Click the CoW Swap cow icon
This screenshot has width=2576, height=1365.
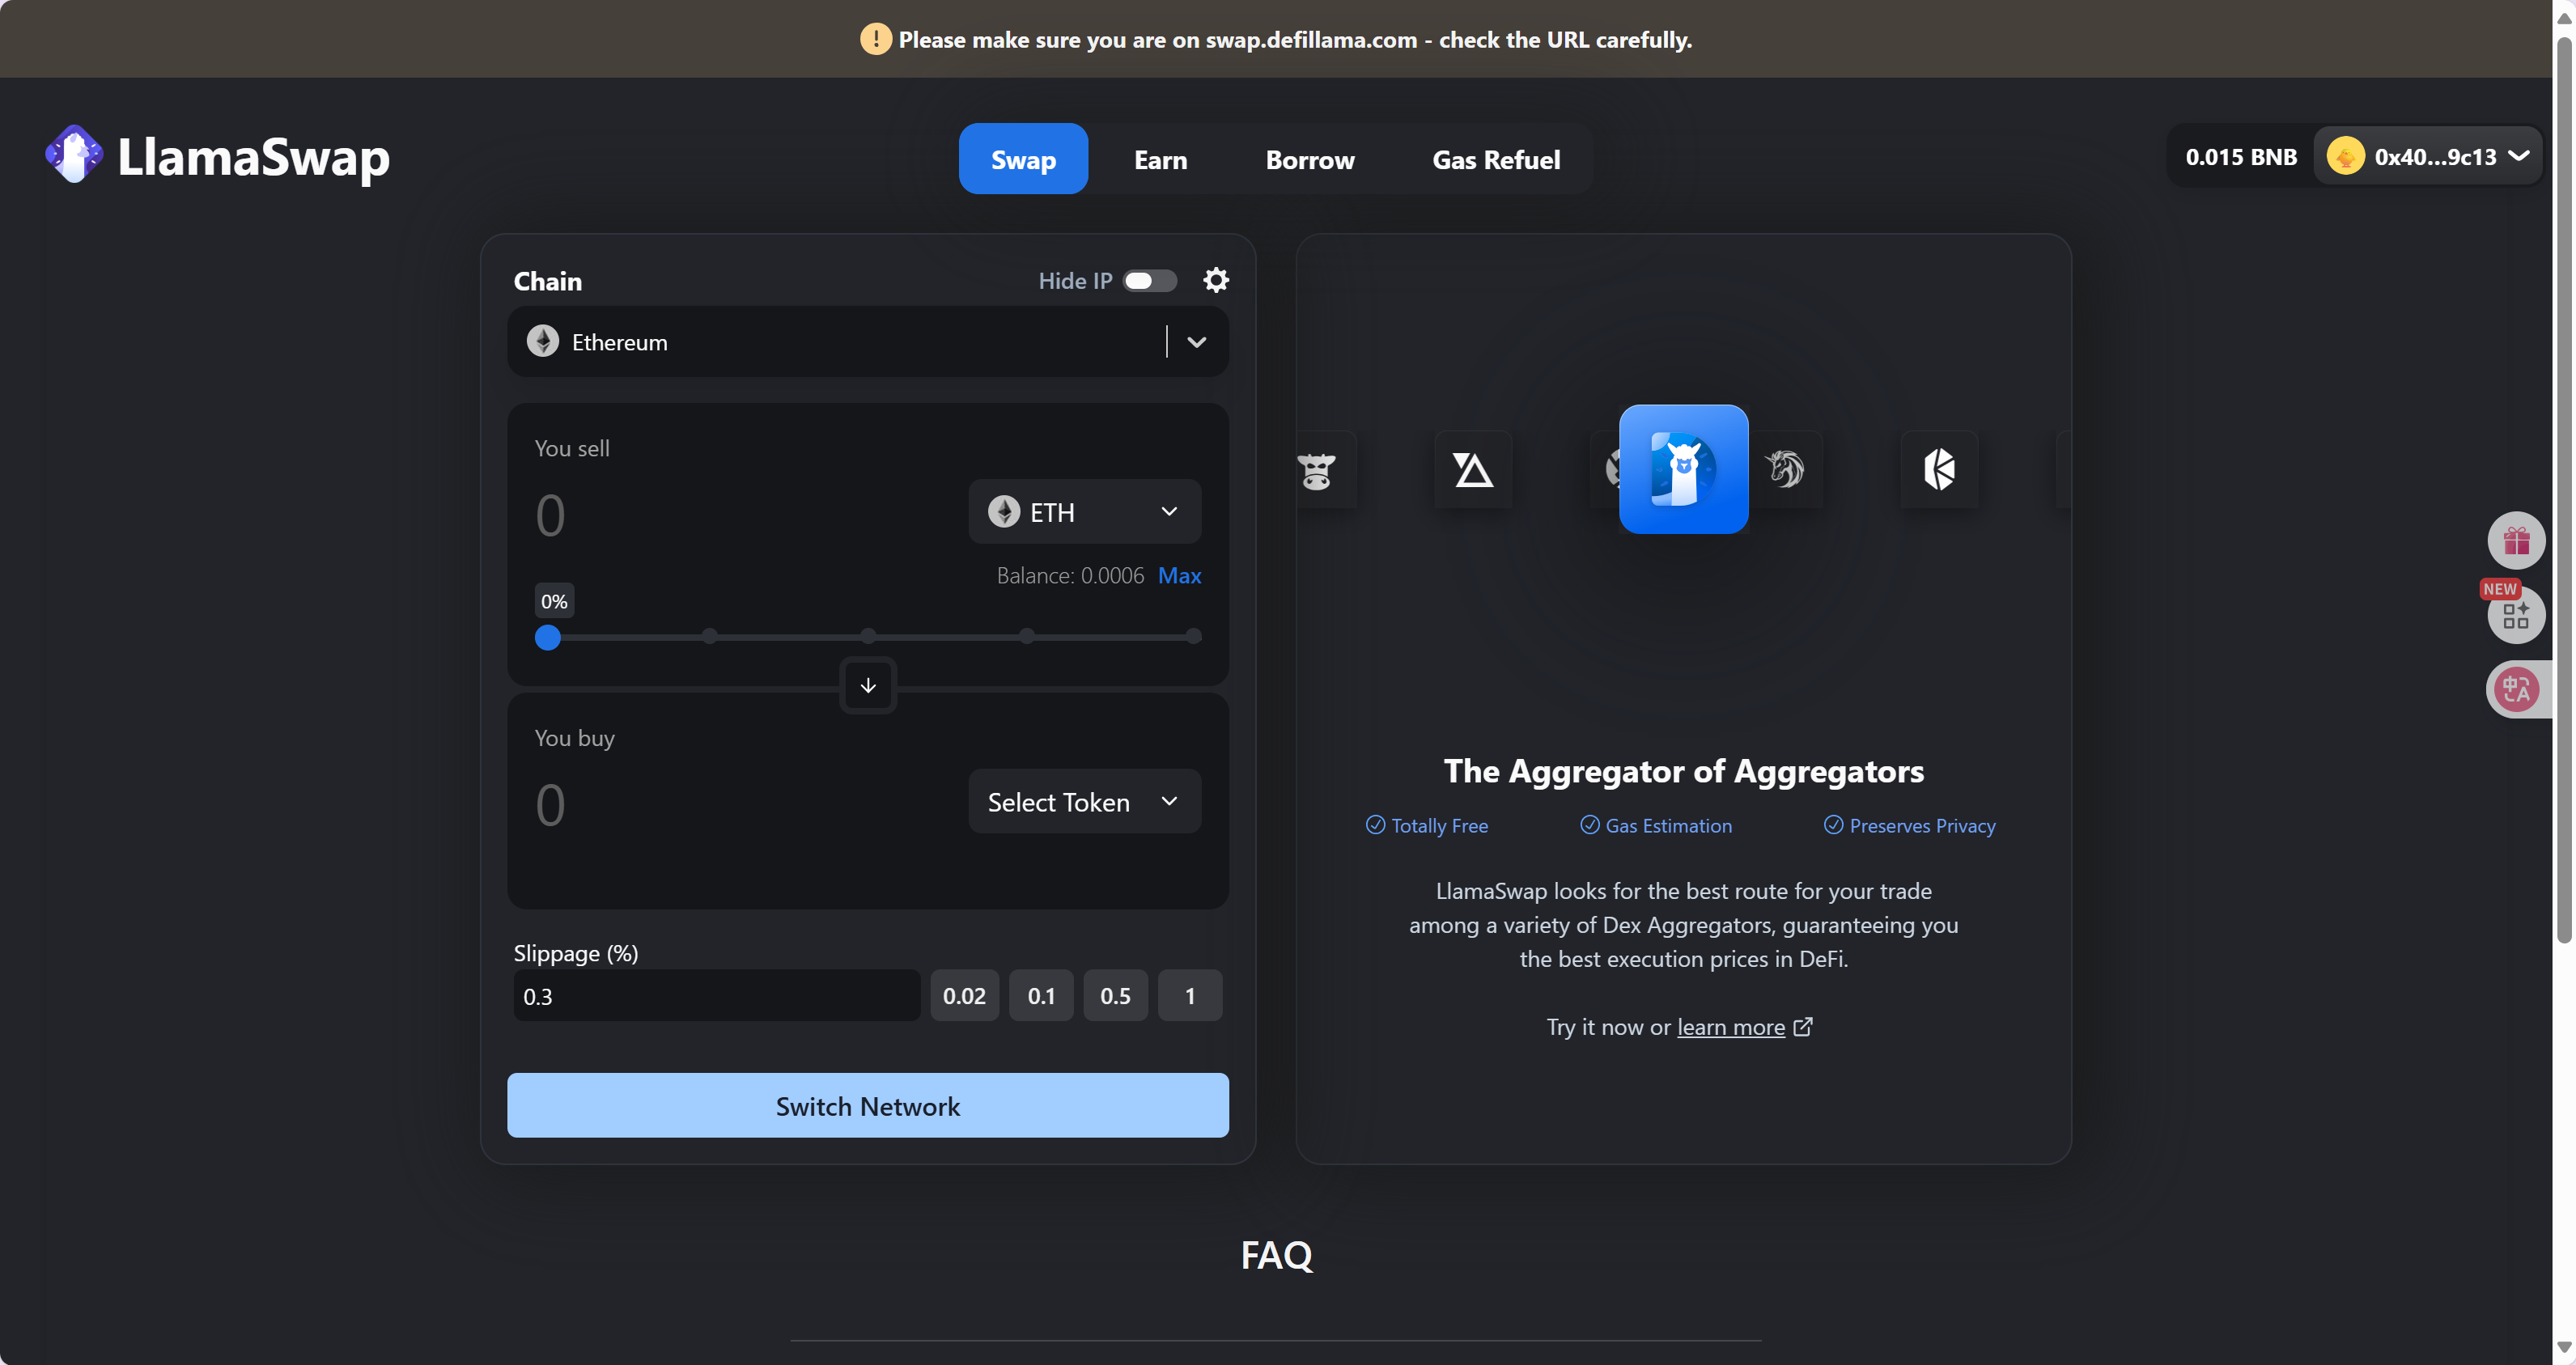coord(1317,470)
